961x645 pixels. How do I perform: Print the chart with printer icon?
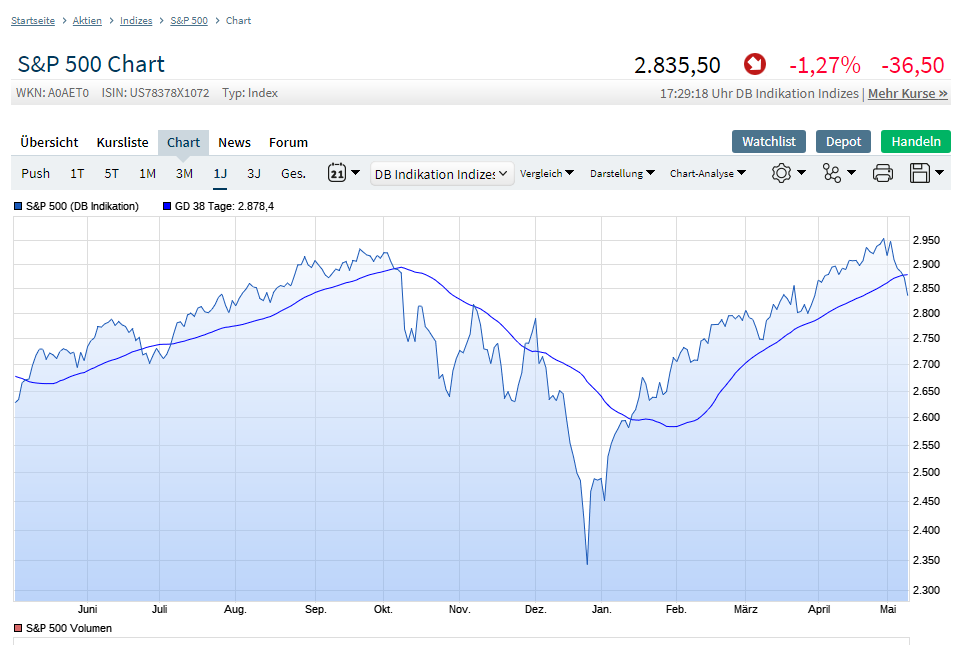tap(883, 173)
